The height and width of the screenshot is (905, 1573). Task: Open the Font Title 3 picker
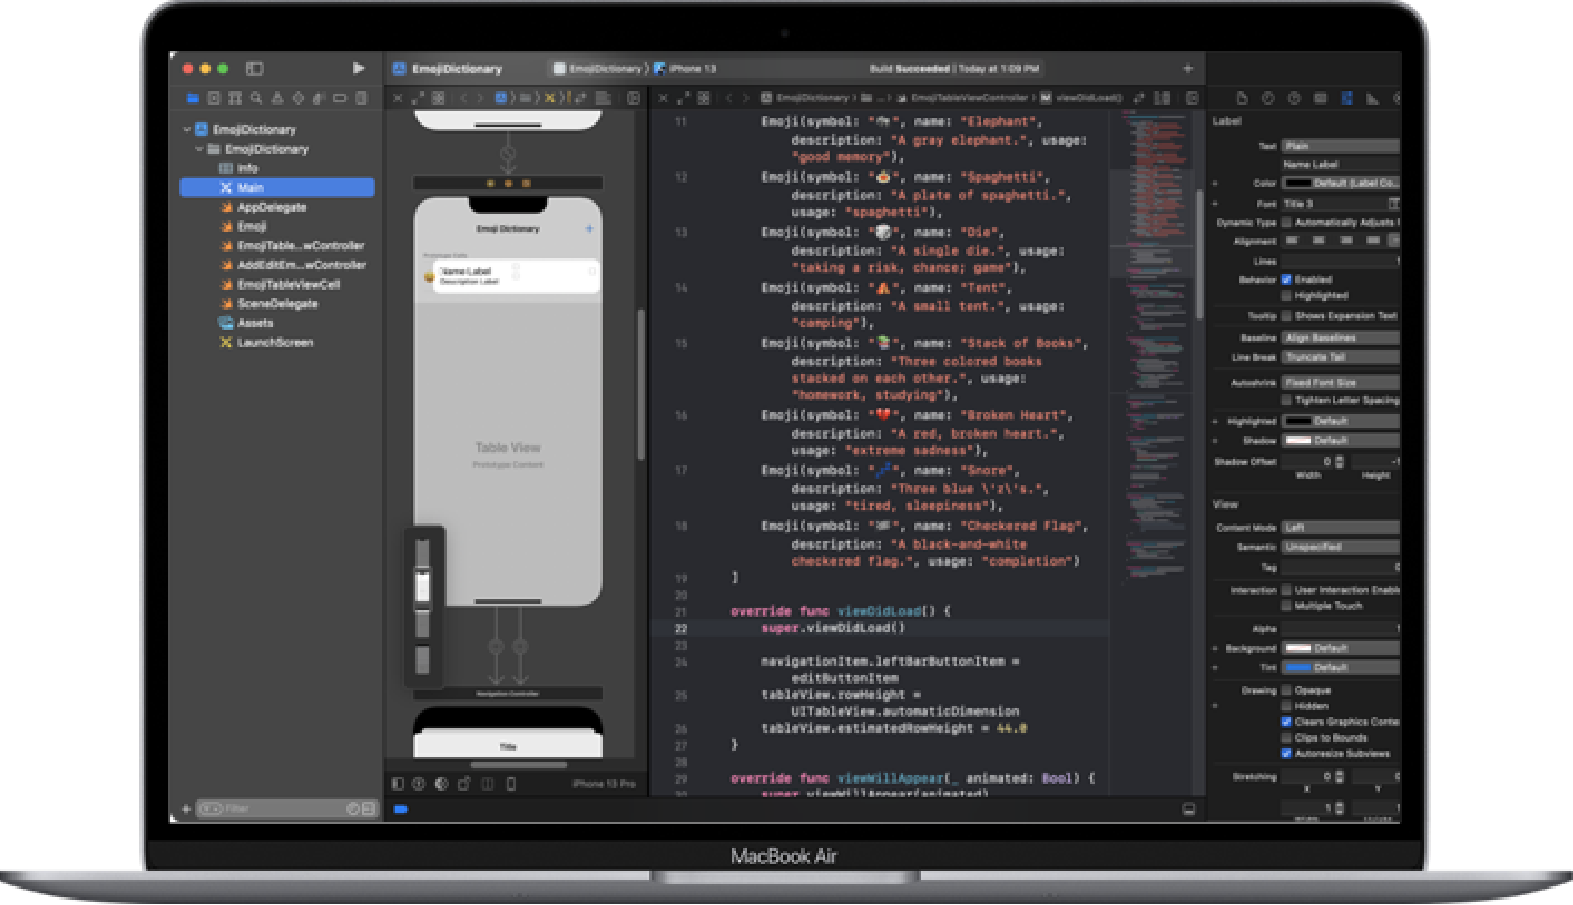click(1394, 204)
